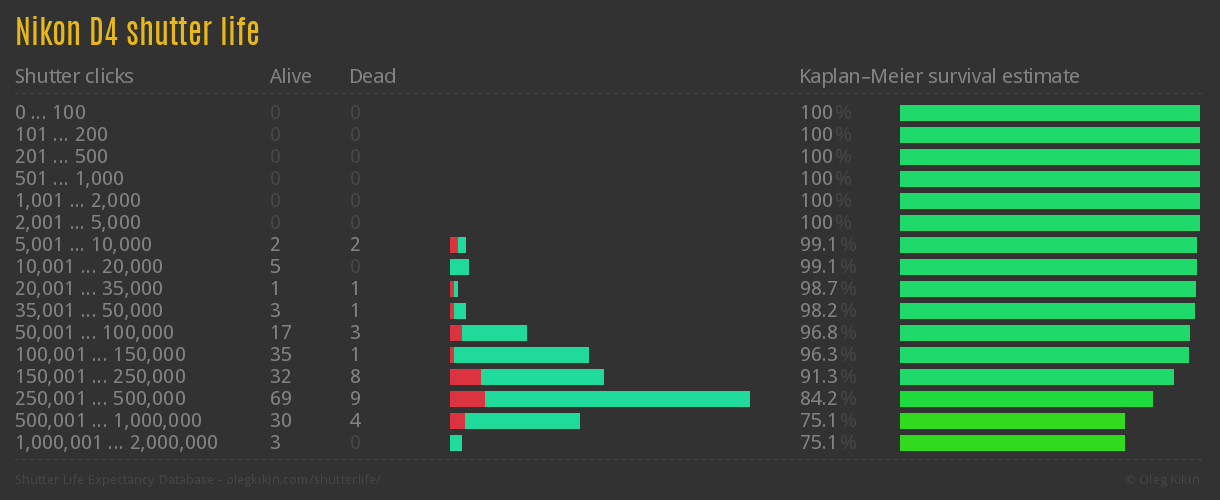The height and width of the screenshot is (500, 1220).
Task: Select the 0 … 100 row label
Action: [50, 113]
